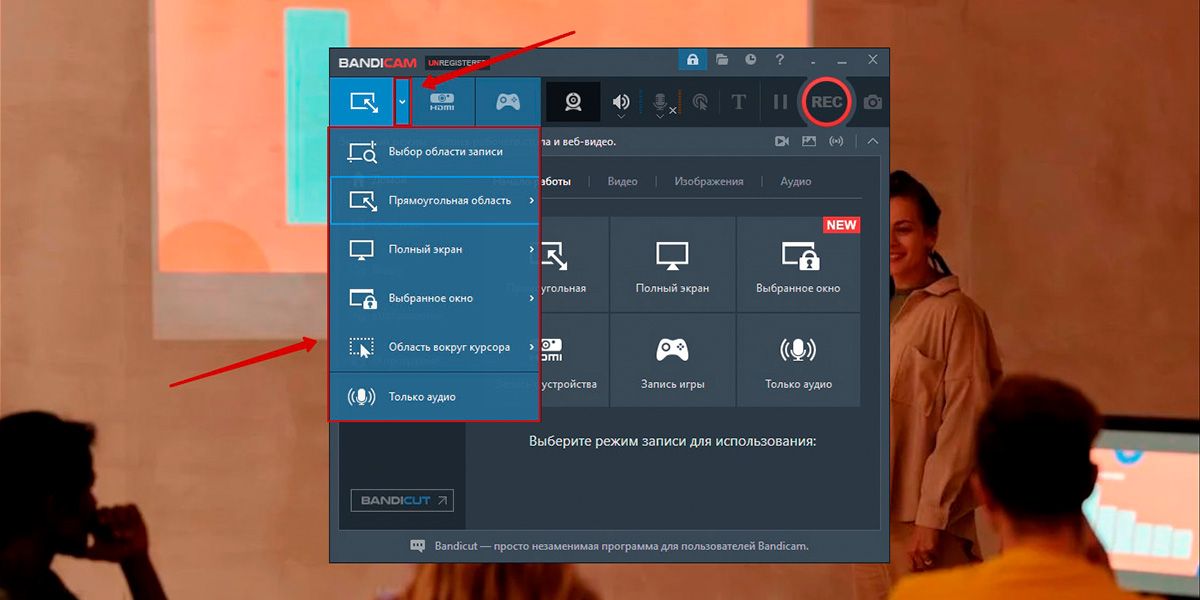
Task: Choose 'Область вокруг курсора' menu entry
Action: pyautogui.click(x=434, y=347)
